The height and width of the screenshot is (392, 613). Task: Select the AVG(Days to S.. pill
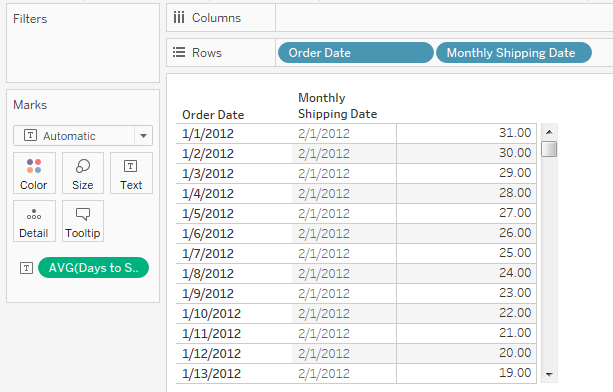click(93, 268)
